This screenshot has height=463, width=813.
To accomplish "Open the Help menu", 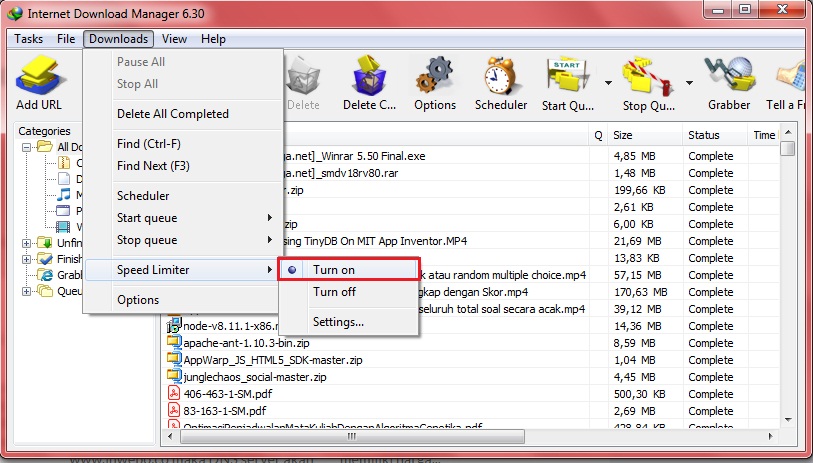I will tap(213, 39).
